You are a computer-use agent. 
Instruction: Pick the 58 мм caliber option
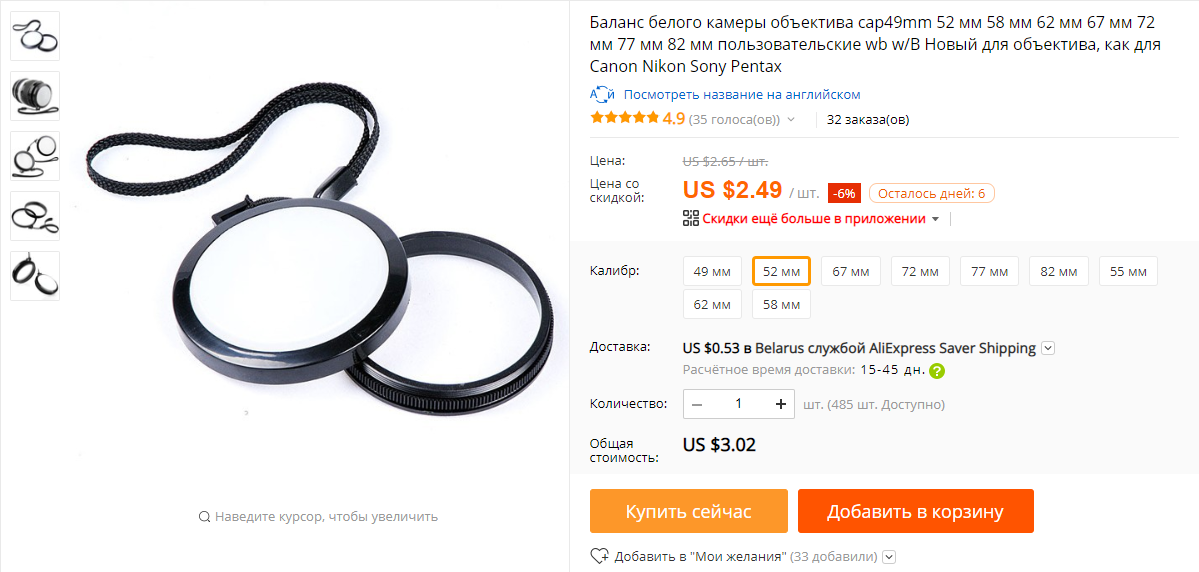click(781, 305)
